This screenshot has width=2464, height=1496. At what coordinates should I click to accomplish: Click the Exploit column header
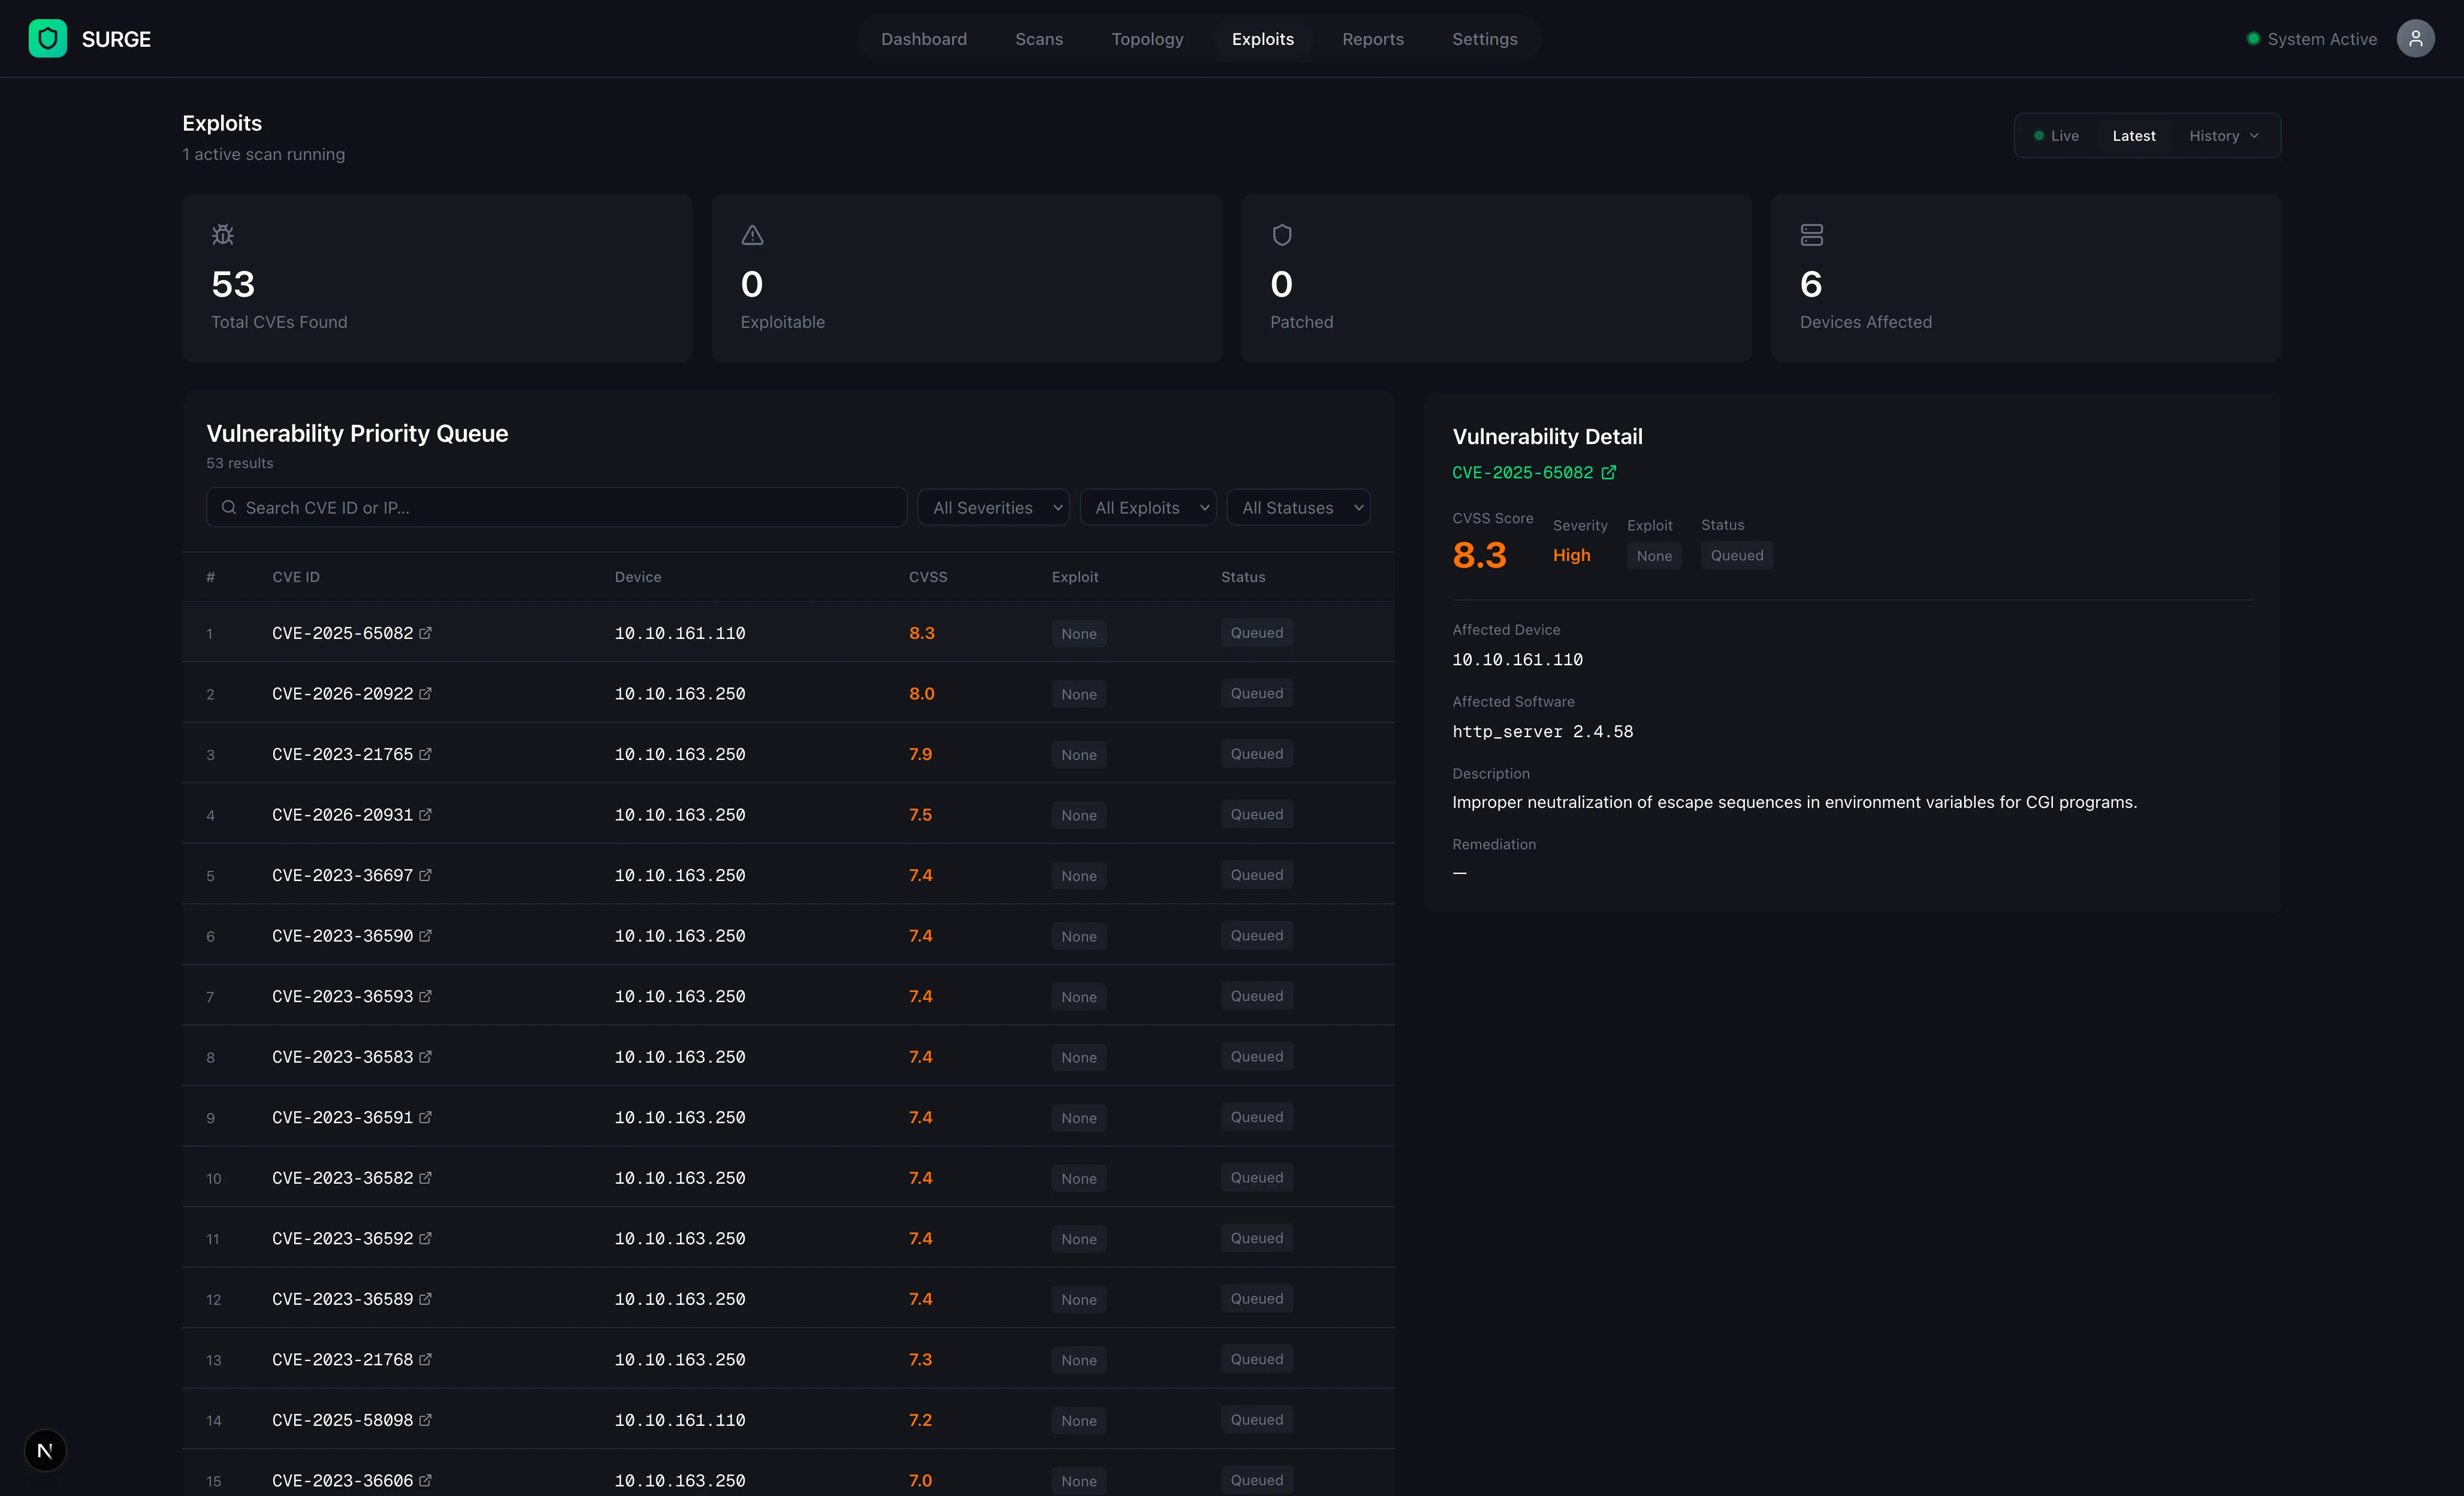(1075, 577)
